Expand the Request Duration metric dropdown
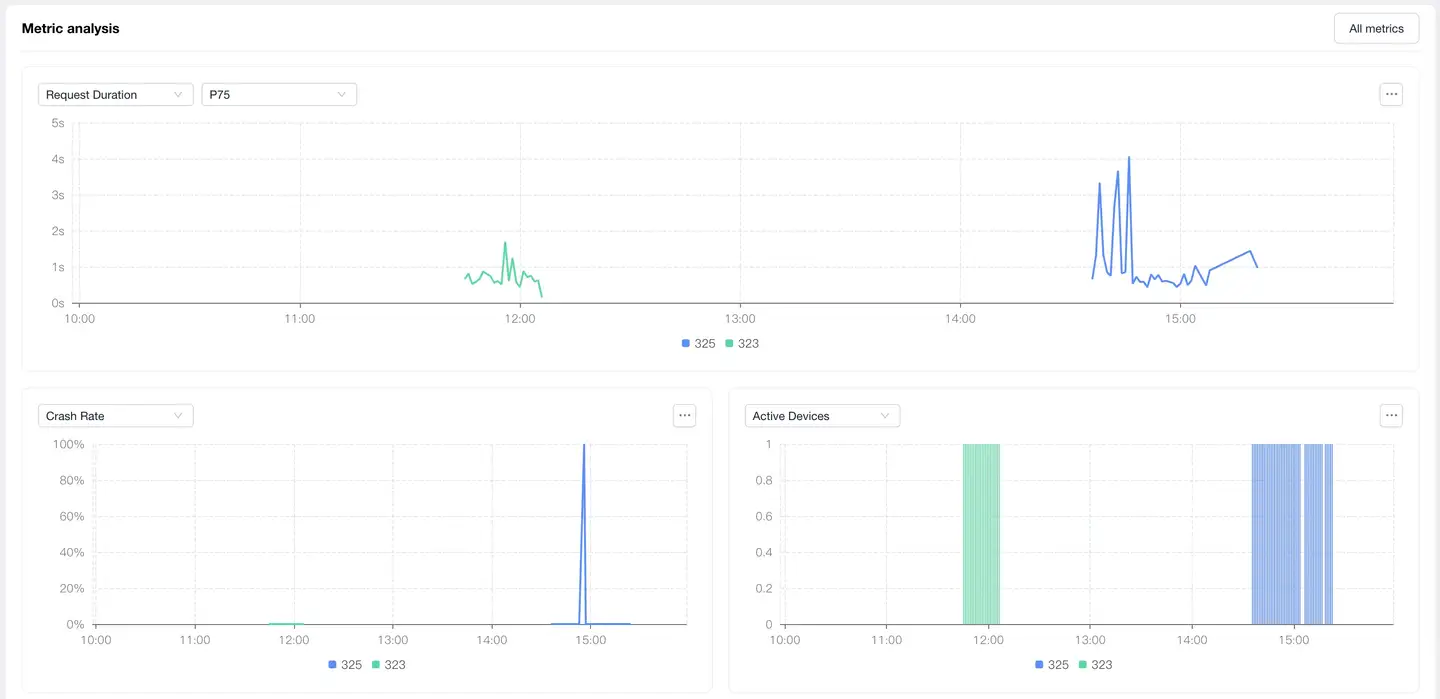This screenshot has height=699, width=1440. (115, 95)
